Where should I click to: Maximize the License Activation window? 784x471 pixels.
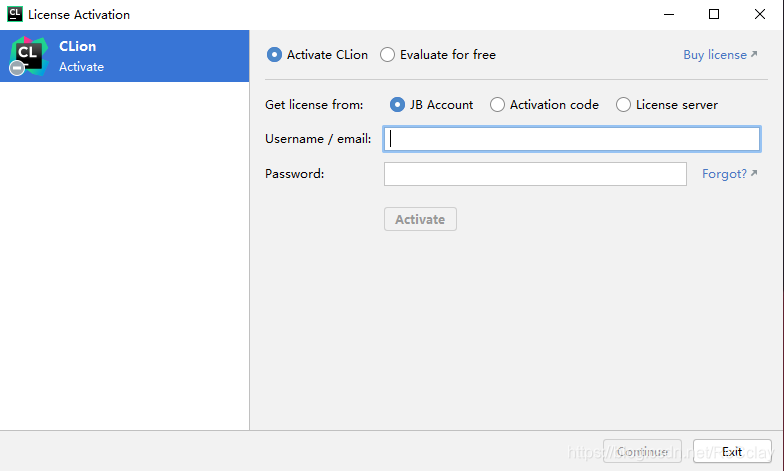coord(714,14)
